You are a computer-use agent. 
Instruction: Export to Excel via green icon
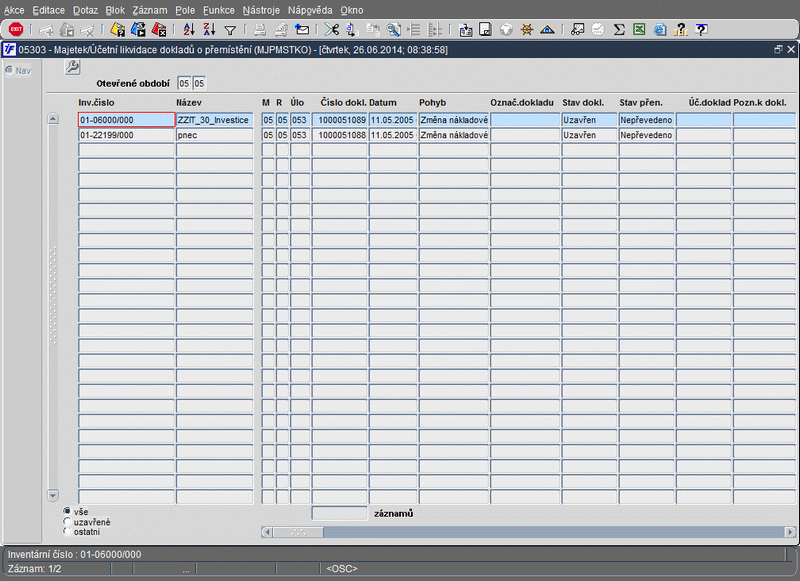pos(639,30)
